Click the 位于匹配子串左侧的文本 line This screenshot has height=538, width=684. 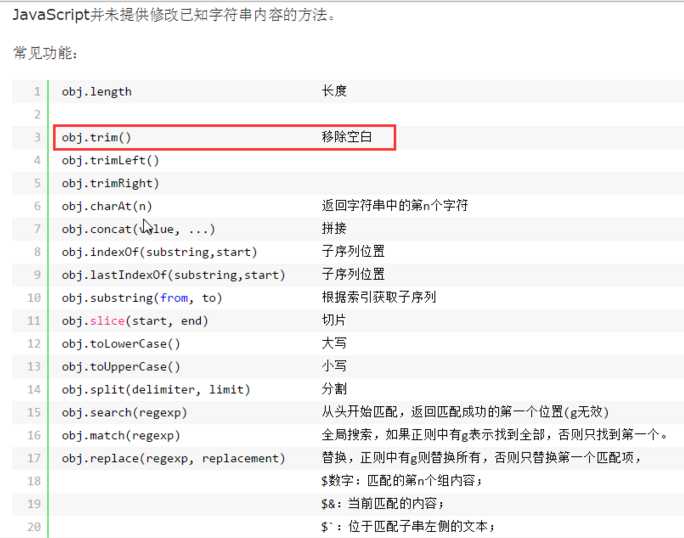click(408, 526)
